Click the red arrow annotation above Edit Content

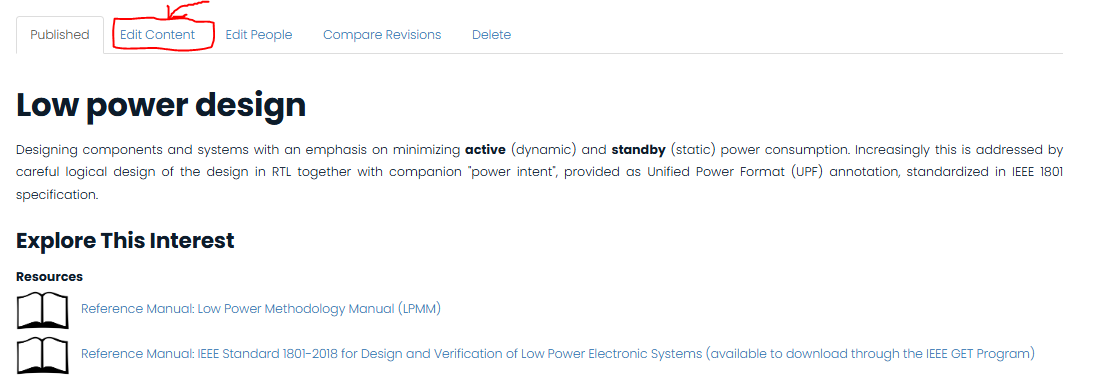click(185, 13)
